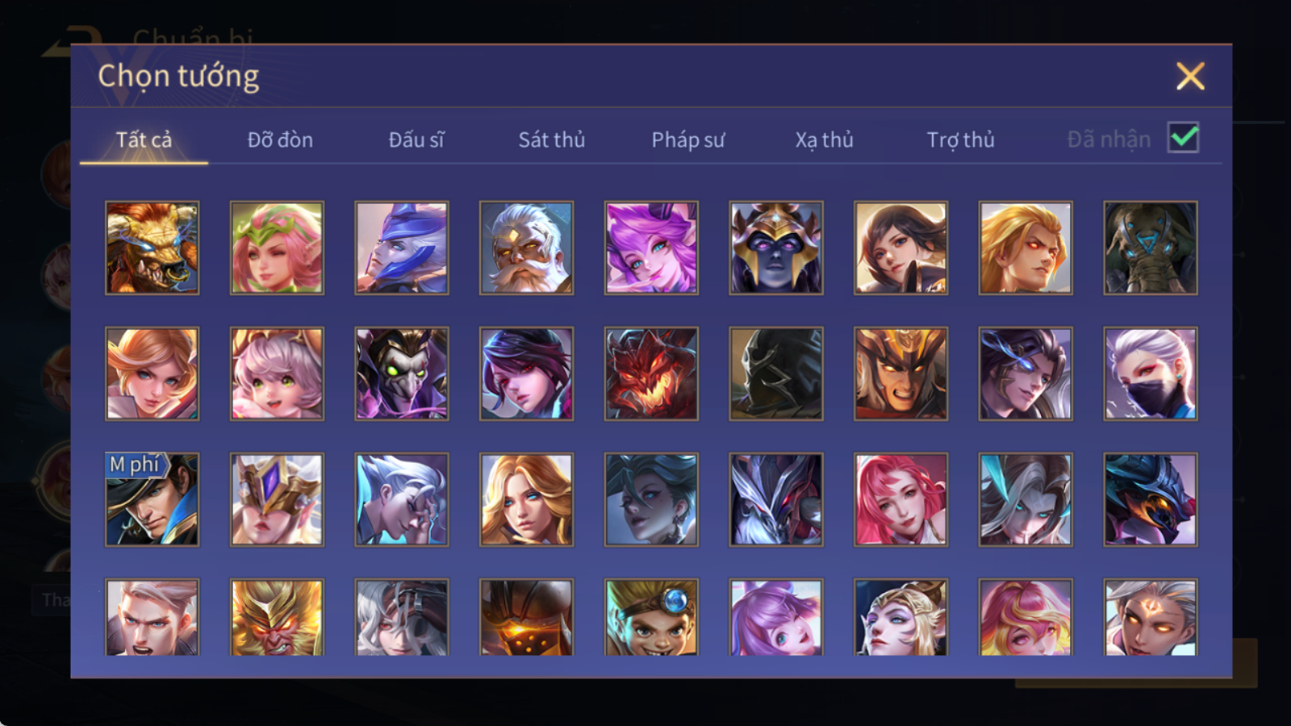
Task: Switch to the "Đỡ đòn" tab
Action: click(x=280, y=140)
